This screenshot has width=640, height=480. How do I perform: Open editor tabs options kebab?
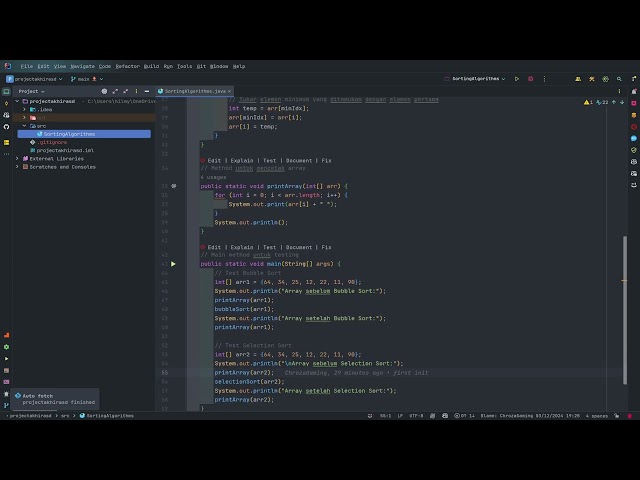coord(619,91)
